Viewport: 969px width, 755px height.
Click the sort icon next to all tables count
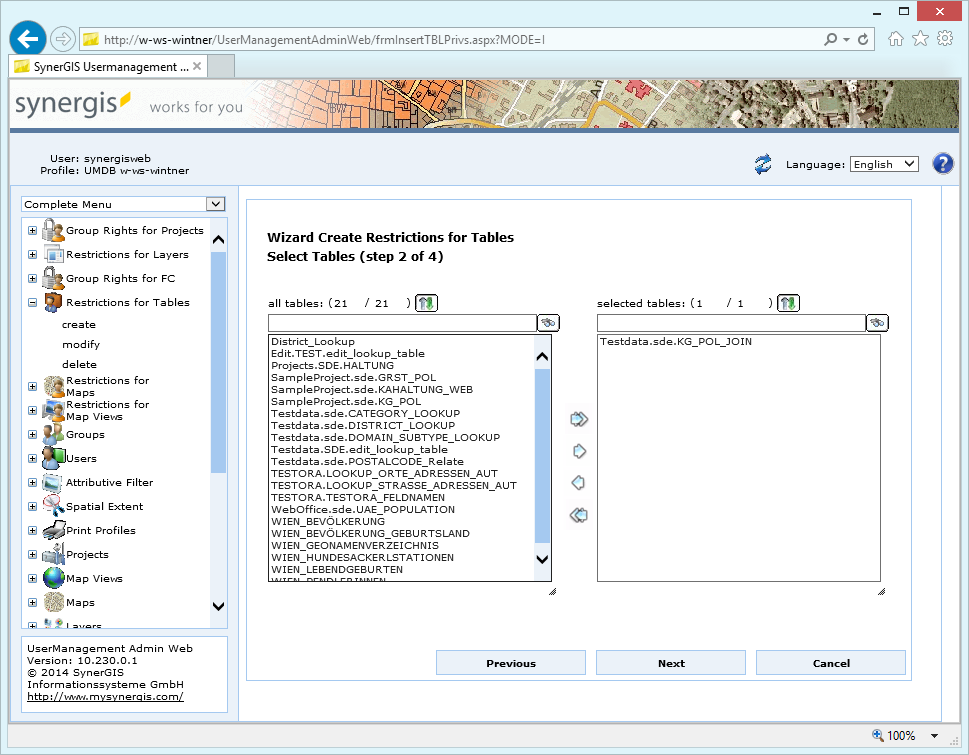[x=425, y=302]
